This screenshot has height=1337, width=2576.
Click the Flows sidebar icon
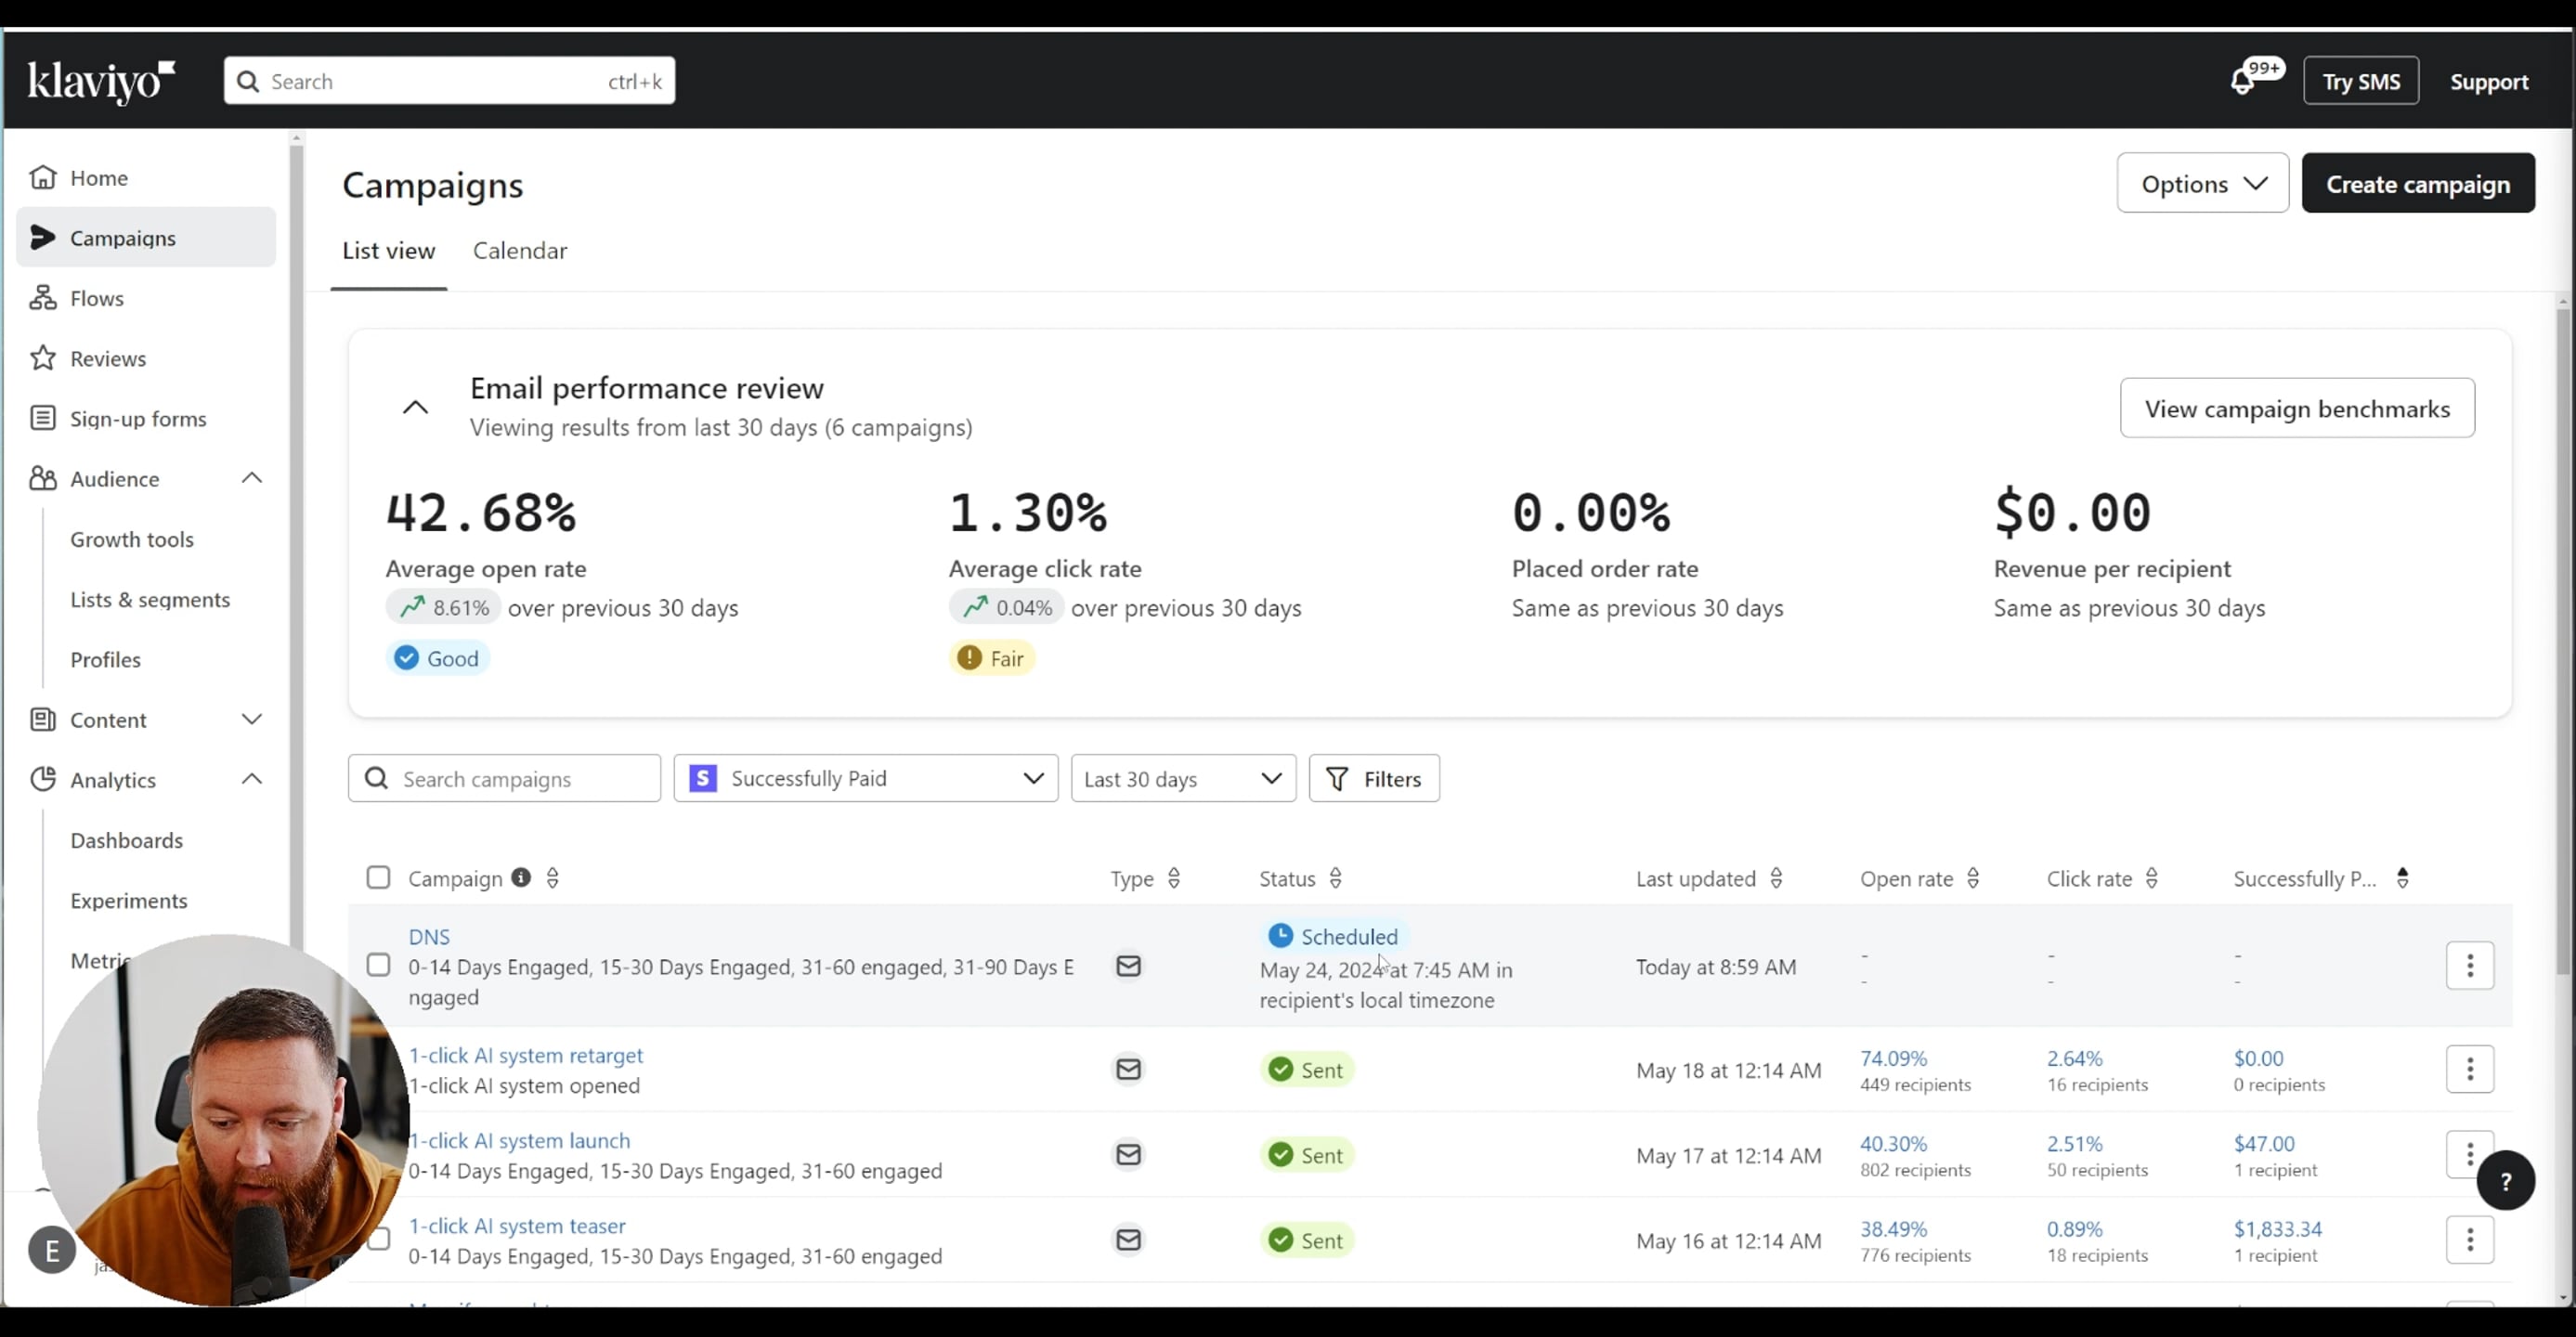click(x=43, y=298)
